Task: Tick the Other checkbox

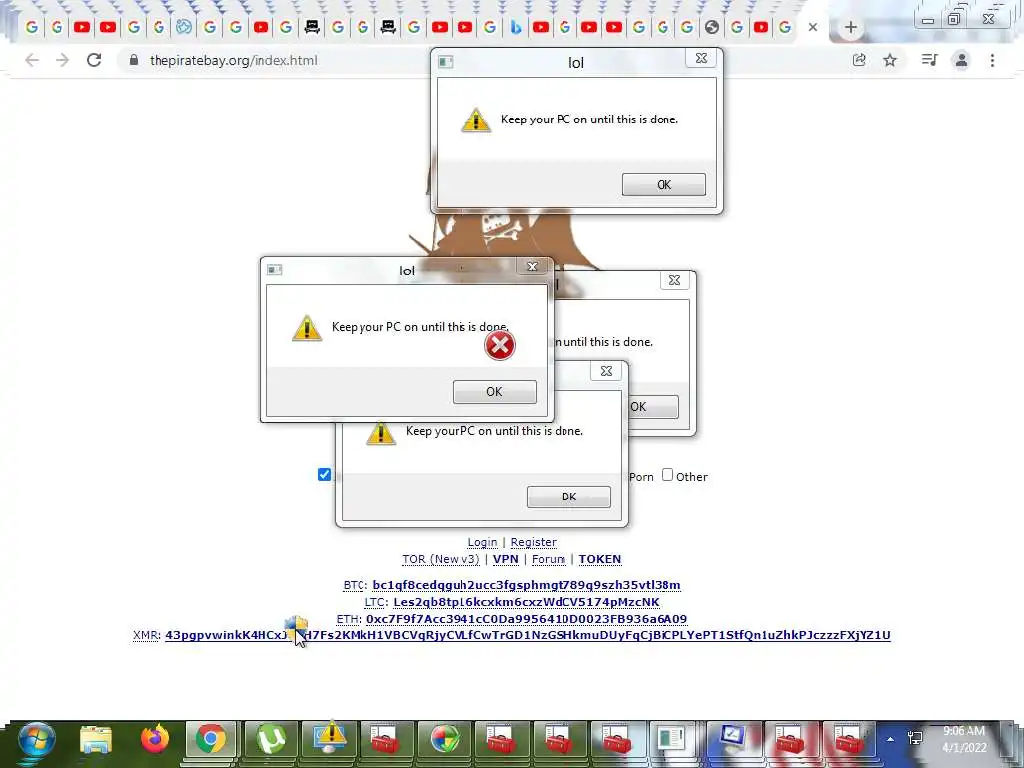Action: pyautogui.click(x=667, y=475)
